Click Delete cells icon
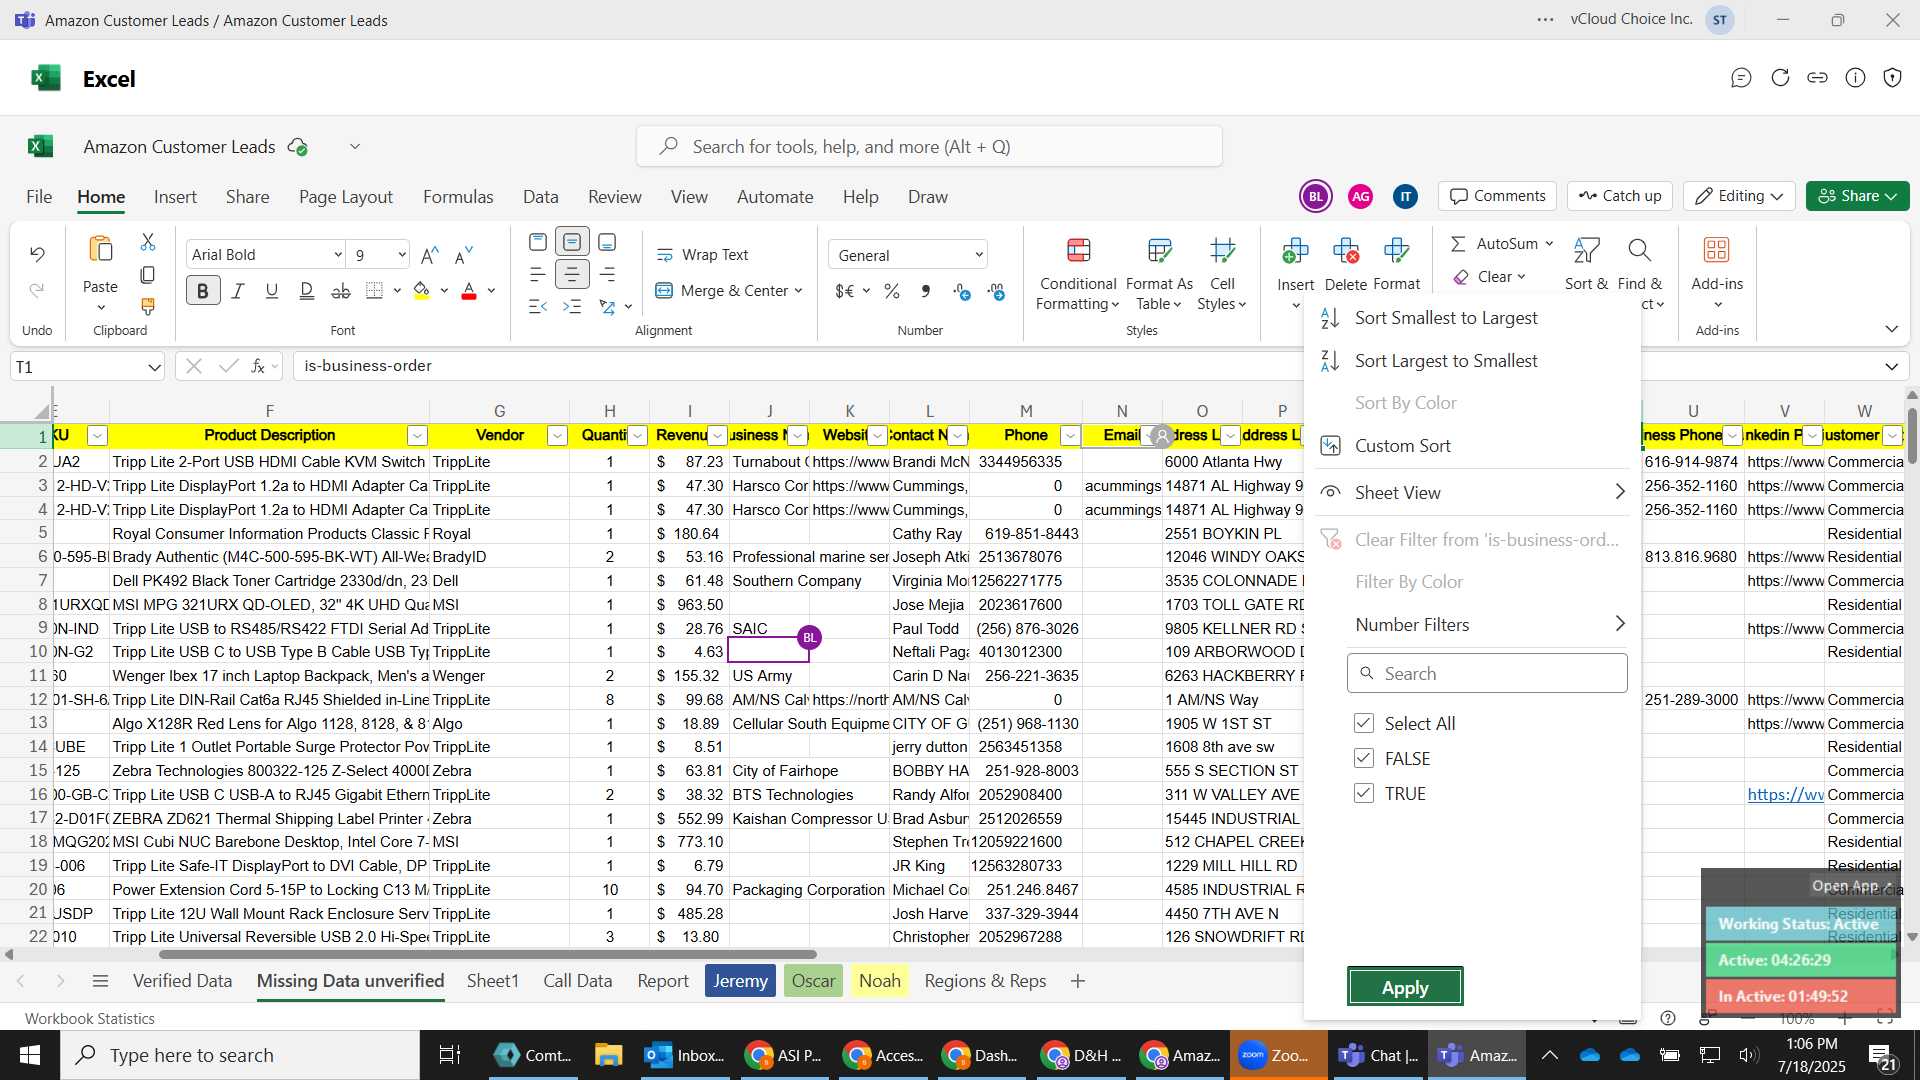This screenshot has width=1920, height=1080. pos(1346,250)
